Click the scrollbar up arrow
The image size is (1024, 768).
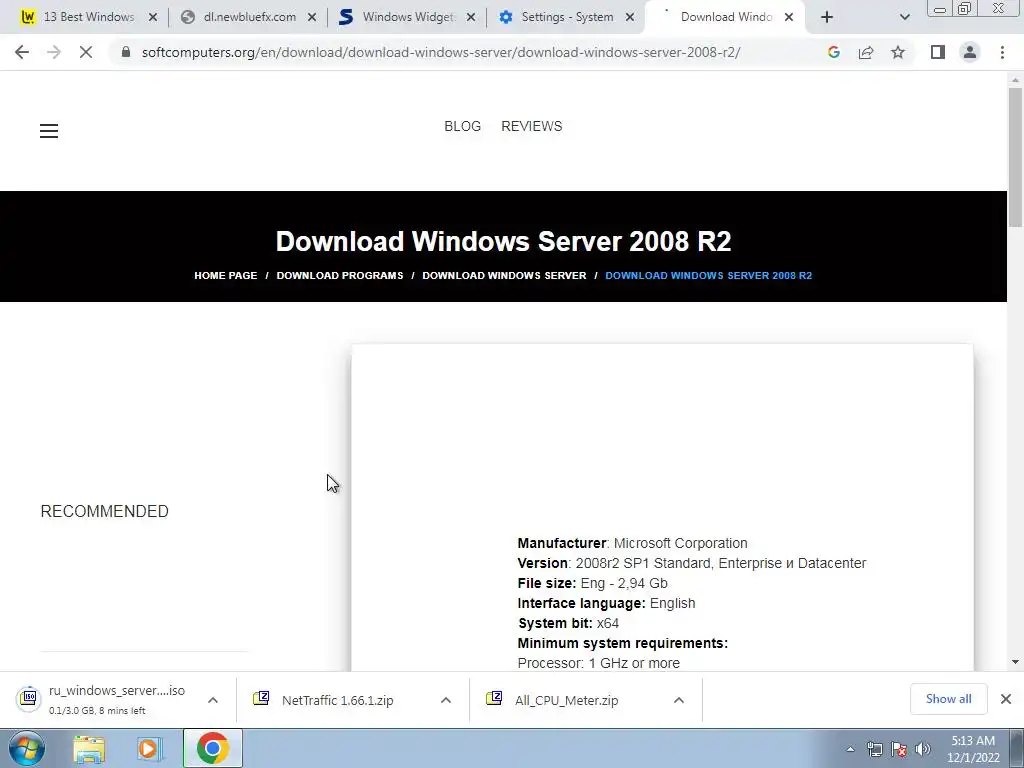tap(1015, 80)
